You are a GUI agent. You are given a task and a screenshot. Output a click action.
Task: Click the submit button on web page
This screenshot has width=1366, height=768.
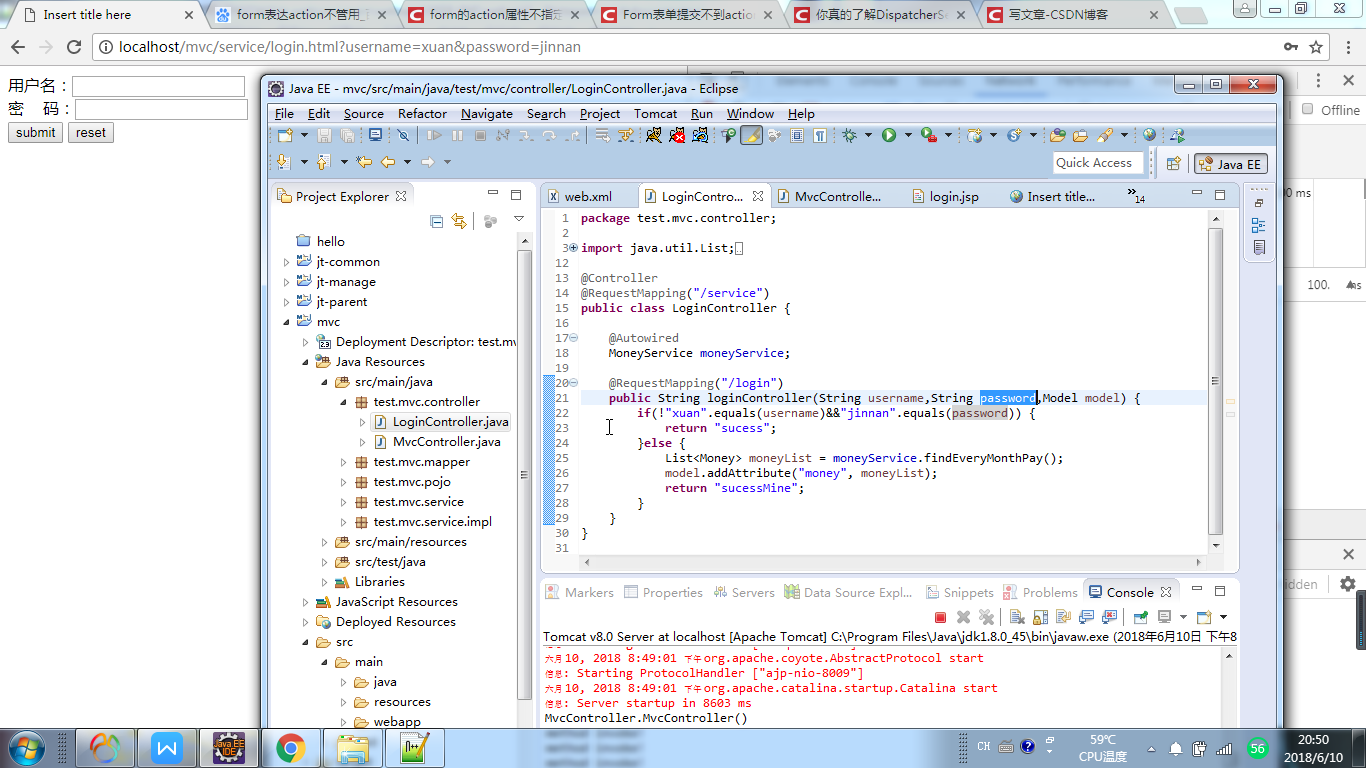pyautogui.click(x=36, y=132)
